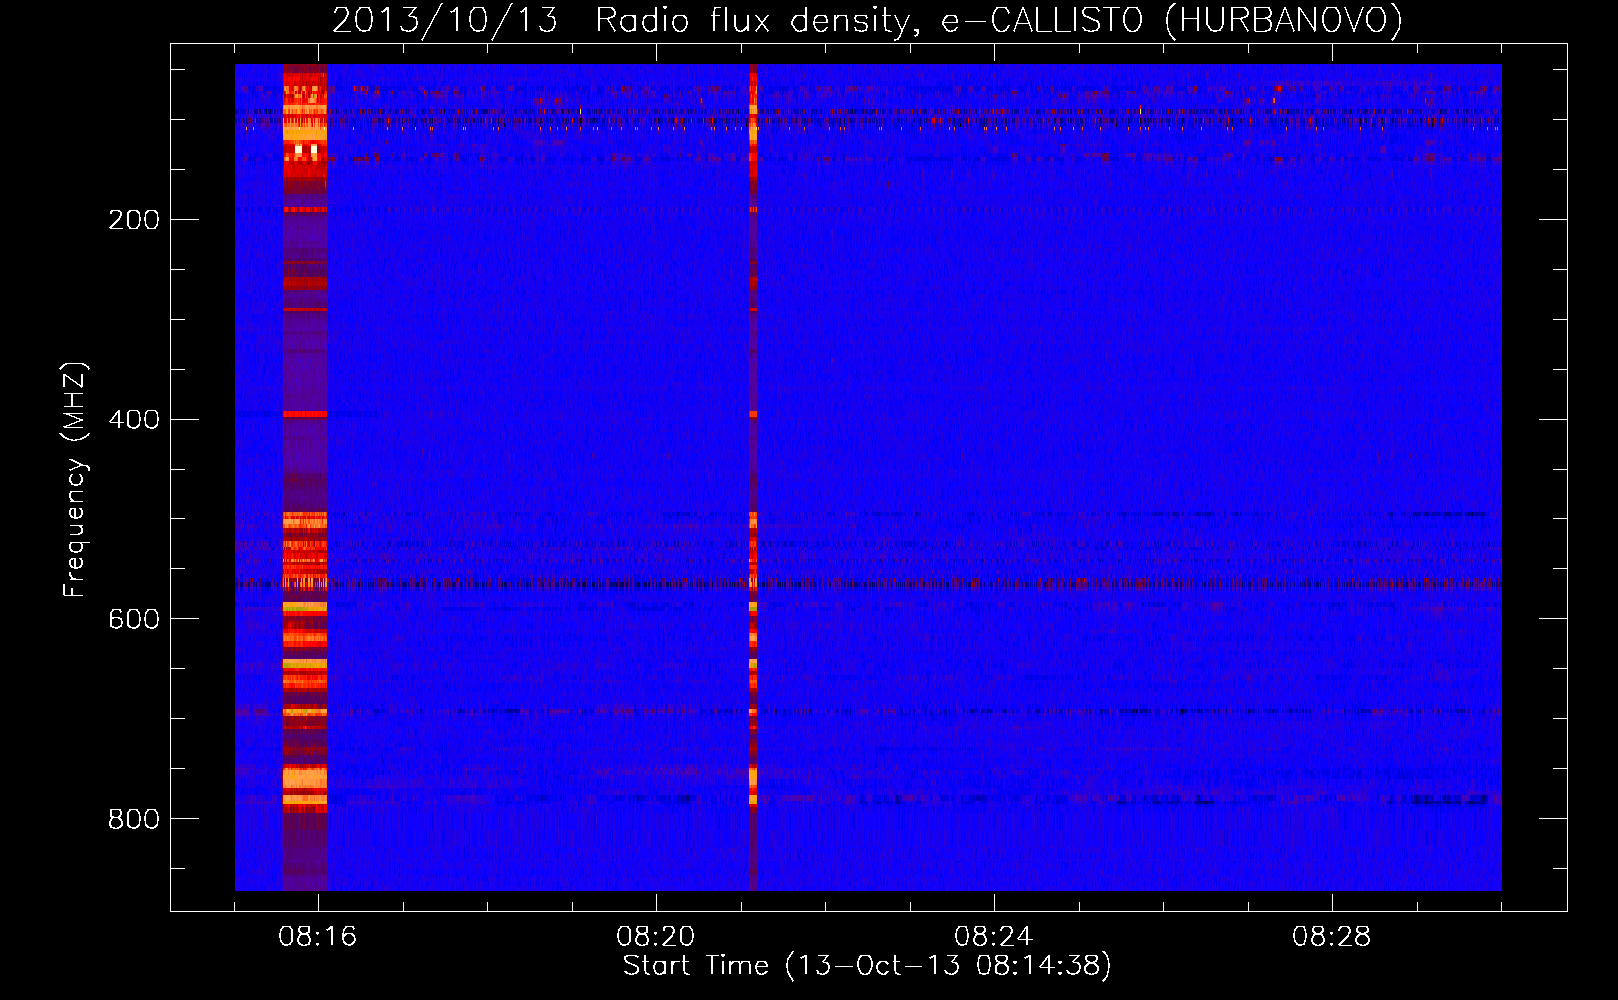
Task: Click the 'Start Time (13-Oct-13 08:14:38)' label
Action: [867, 966]
